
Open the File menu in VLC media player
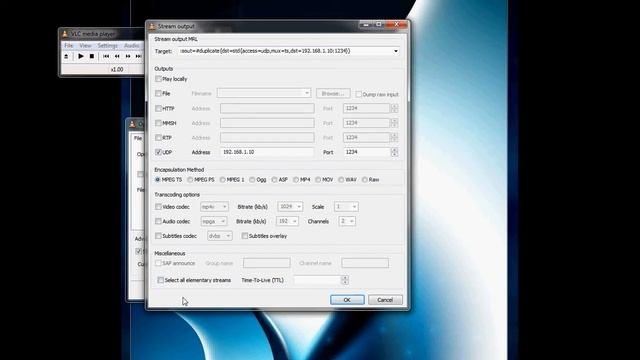point(69,45)
